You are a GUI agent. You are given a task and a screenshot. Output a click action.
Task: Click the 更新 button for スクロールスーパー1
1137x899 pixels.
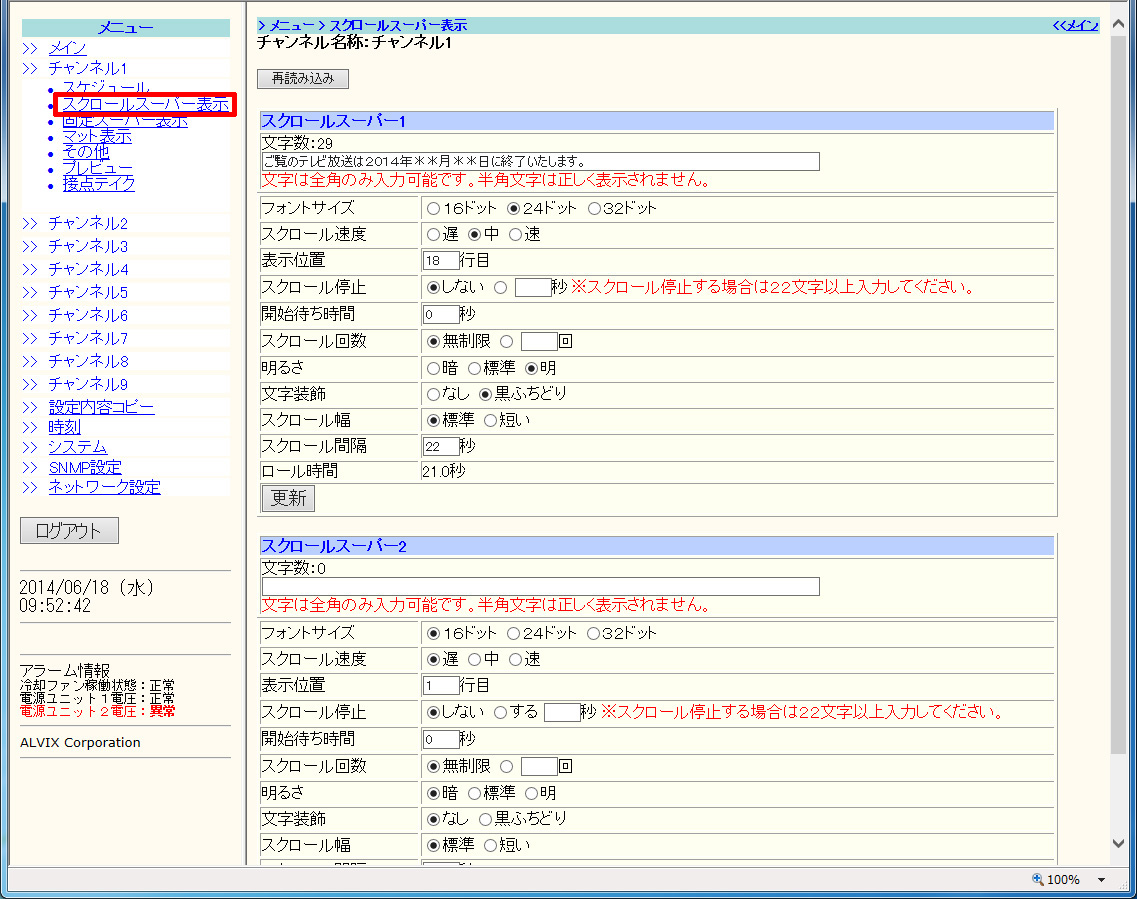click(x=288, y=498)
